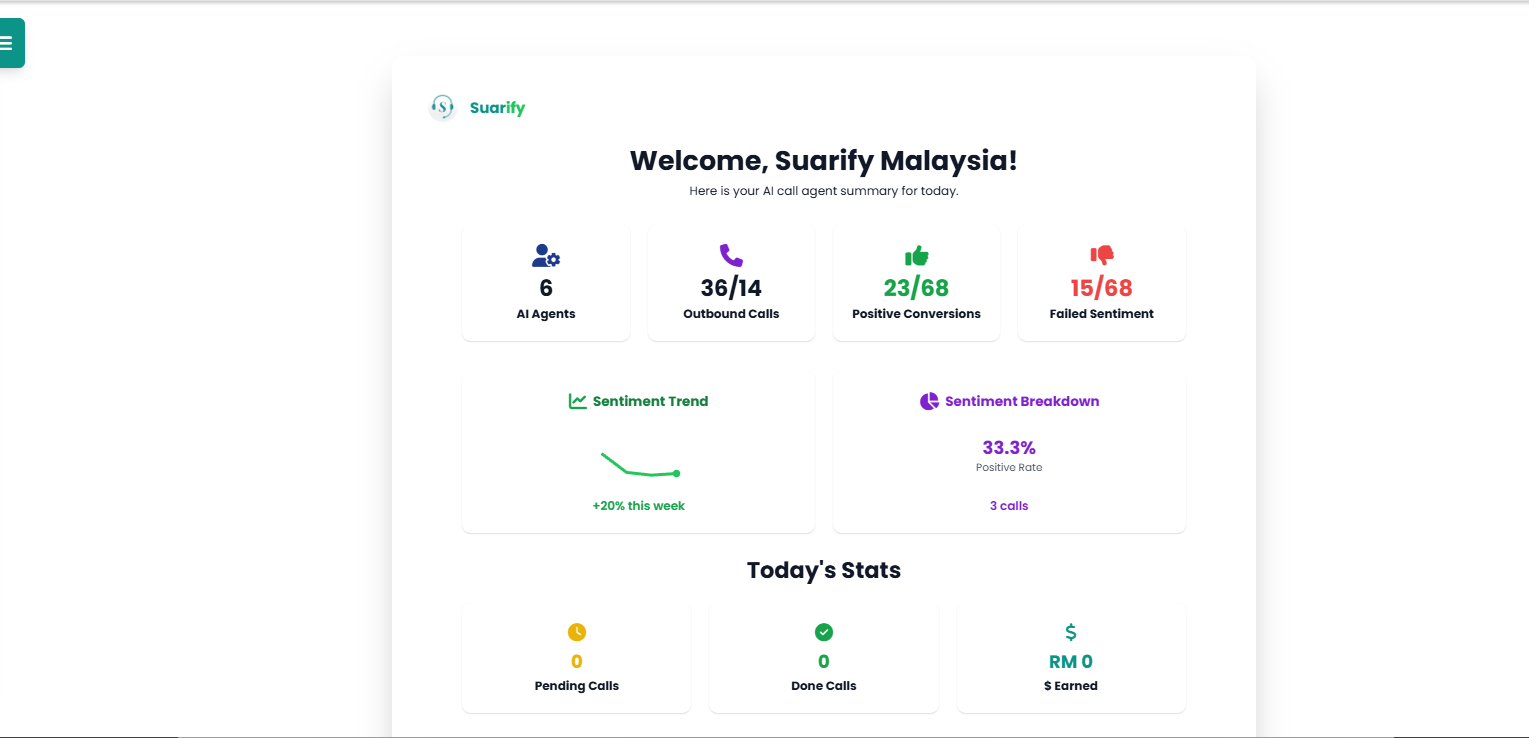Click the red thumbs-down icon
Image resolution: width=1529 pixels, height=738 pixels.
click(x=1101, y=256)
